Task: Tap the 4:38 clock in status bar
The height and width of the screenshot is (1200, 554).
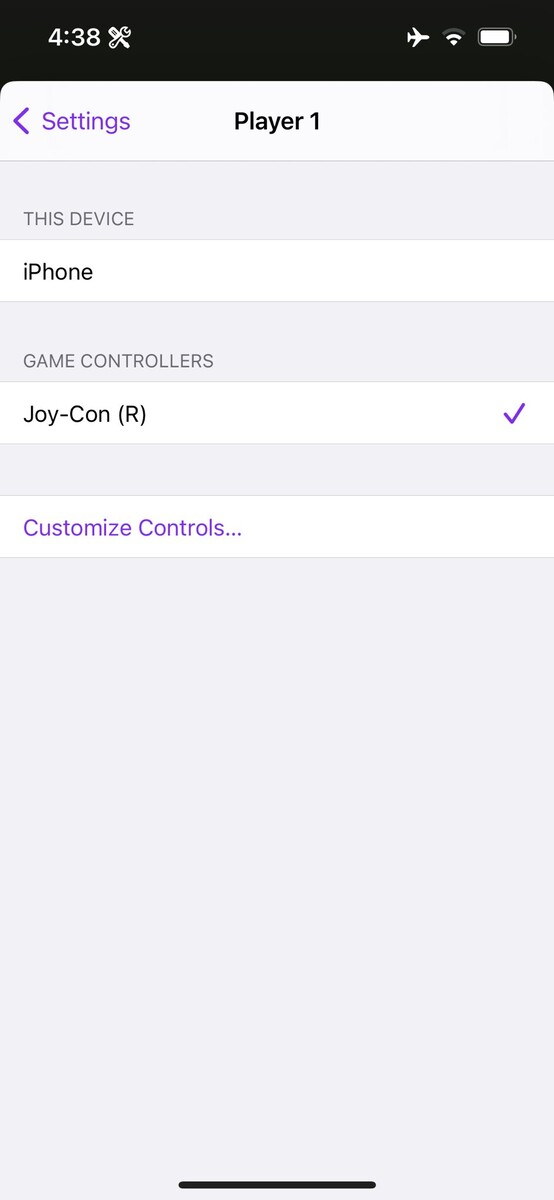Action: pos(74,38)
